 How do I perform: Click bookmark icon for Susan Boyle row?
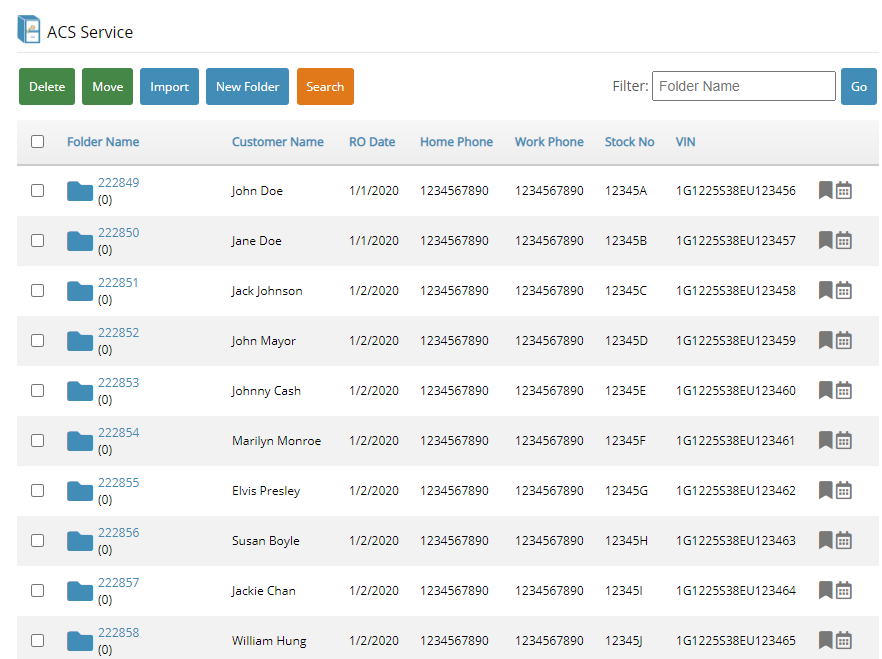825,540
